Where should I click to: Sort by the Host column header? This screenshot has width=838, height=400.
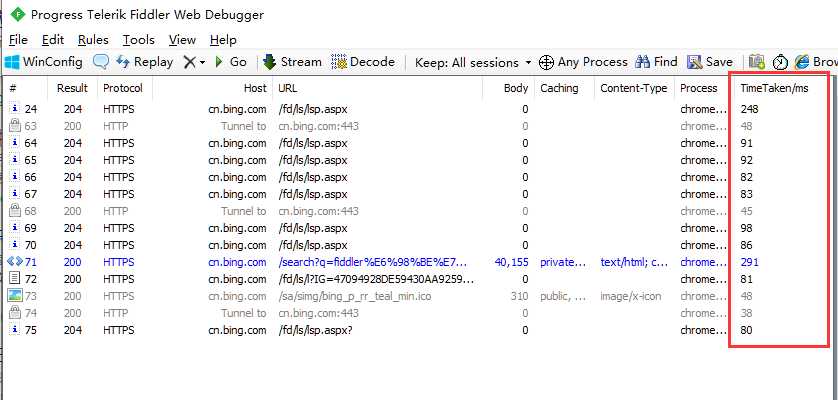pyautogui.click(x=213, y=88)
